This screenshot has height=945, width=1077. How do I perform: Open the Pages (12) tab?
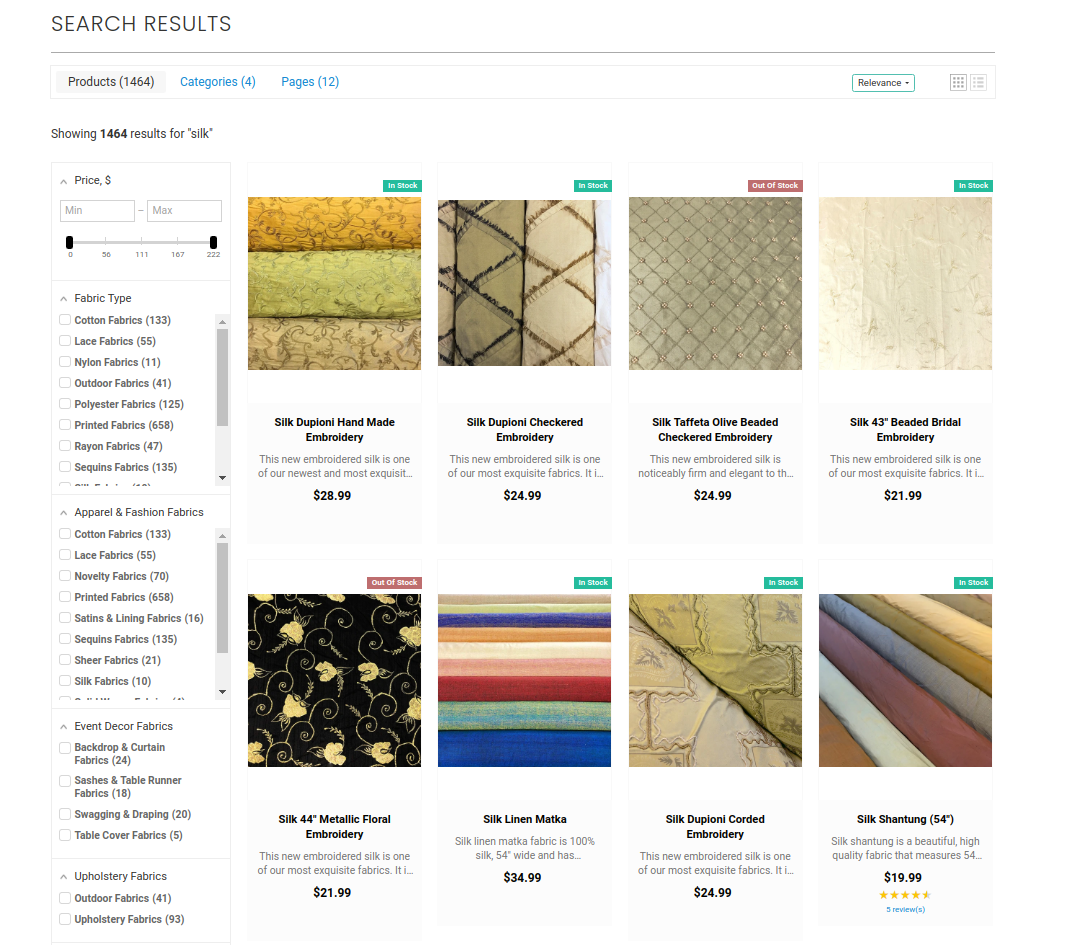[x=310, y=82]
